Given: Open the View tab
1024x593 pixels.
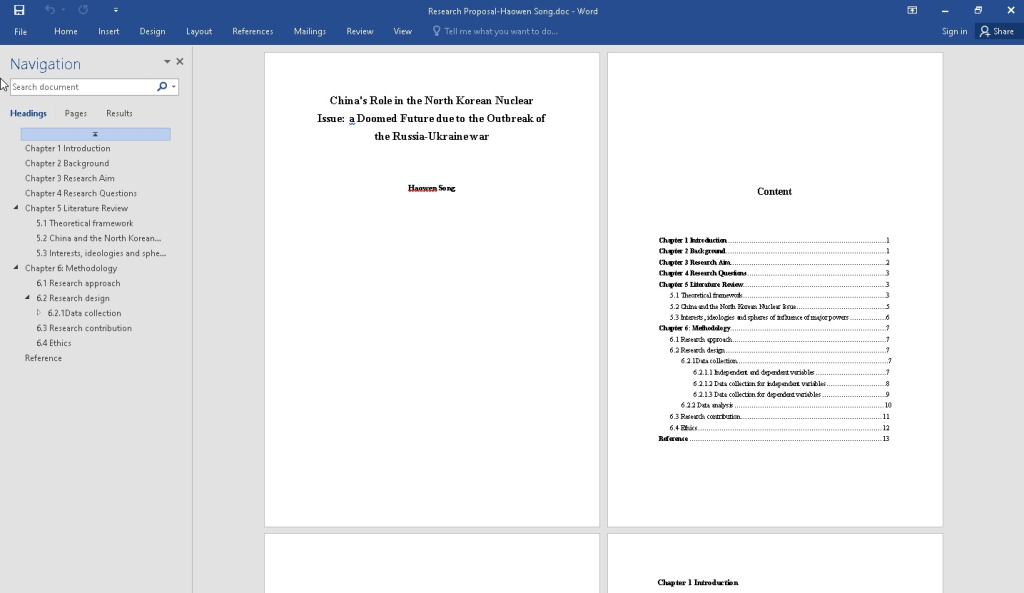Looking at the screenshot, I should [x=402, y=31].
